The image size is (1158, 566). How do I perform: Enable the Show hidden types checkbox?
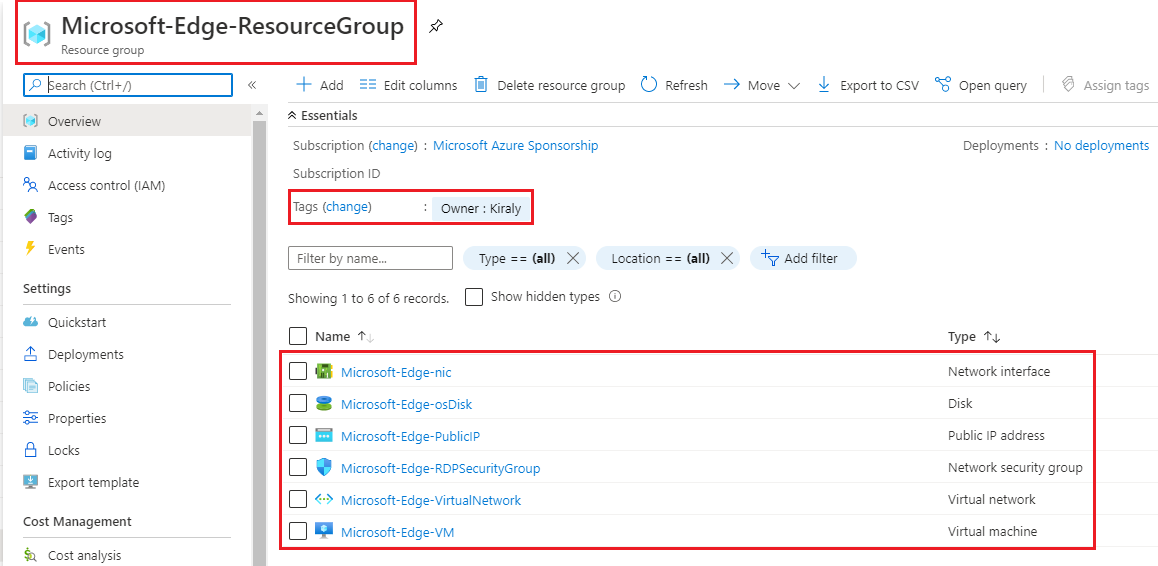click(x=474, y=297)
